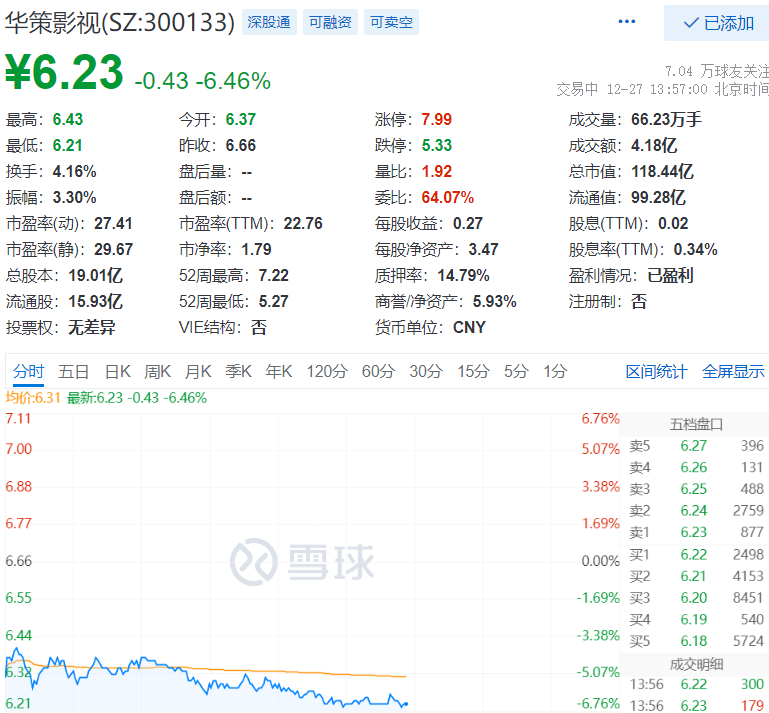Switch to the 季K chart tab
The width and height of the screenshot is (769, 713).
(x=238, y=371)
